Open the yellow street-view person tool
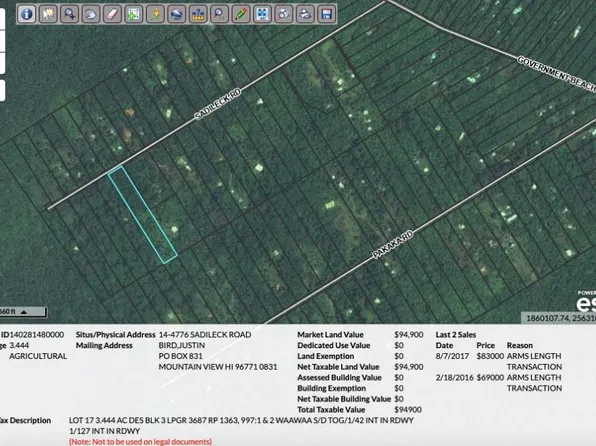The width and height of the screenshot is (596, 446). tap(155, 14)
